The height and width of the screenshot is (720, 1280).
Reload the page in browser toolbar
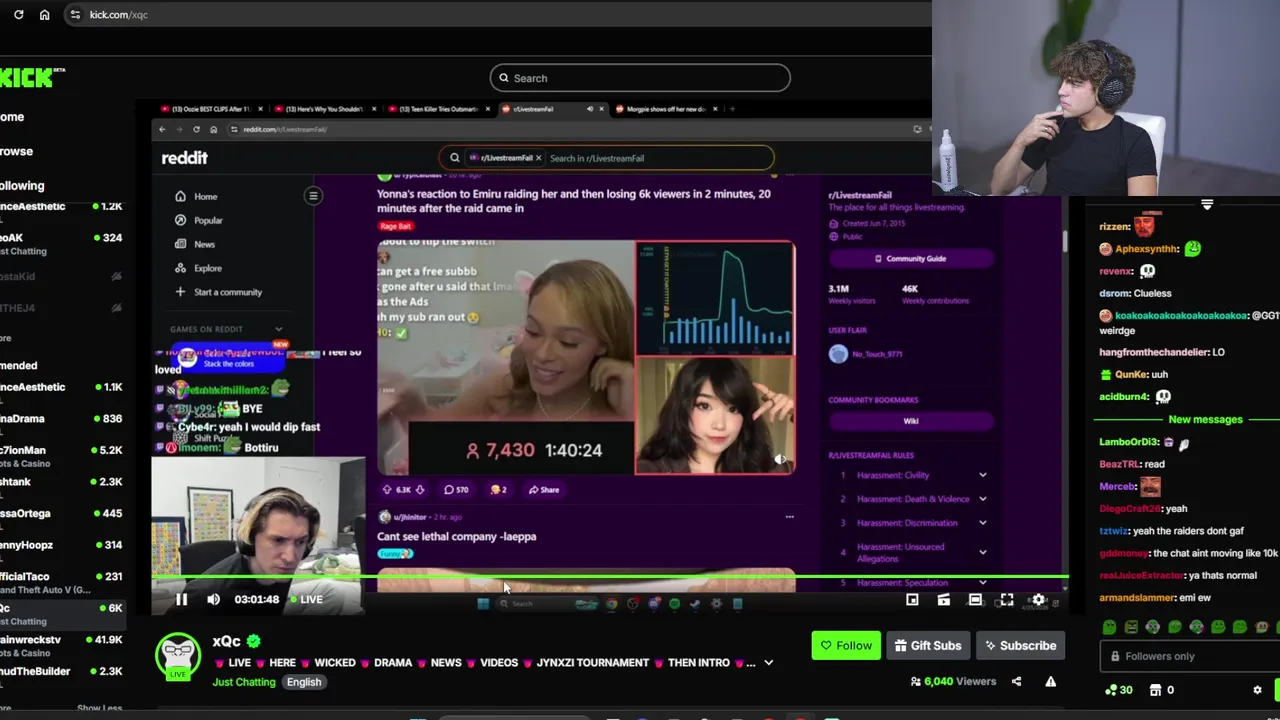click(19, 15)
